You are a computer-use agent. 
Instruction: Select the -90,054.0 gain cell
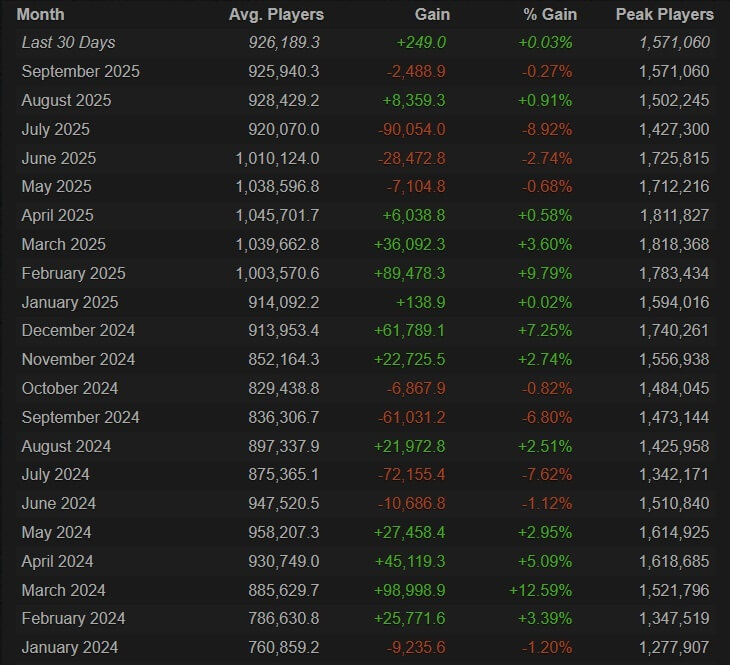[x=411, y=129]
